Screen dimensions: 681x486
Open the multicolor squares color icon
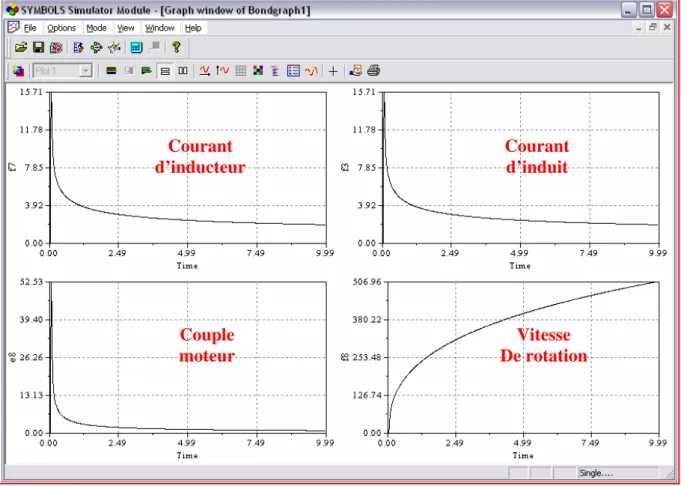pos(258,71)
